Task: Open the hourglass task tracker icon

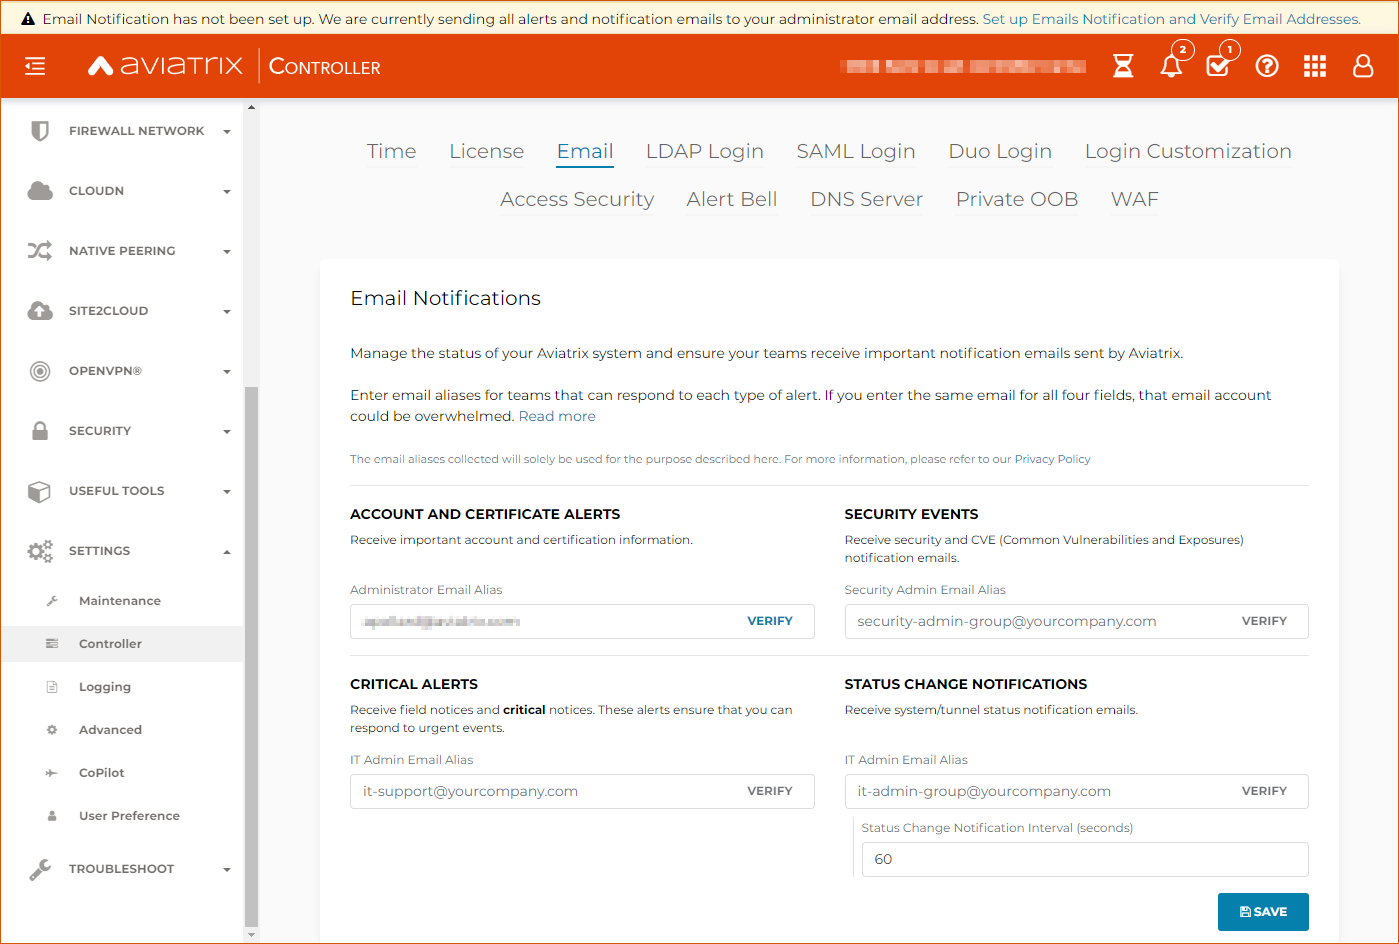Action: (x=1122, y=66)
